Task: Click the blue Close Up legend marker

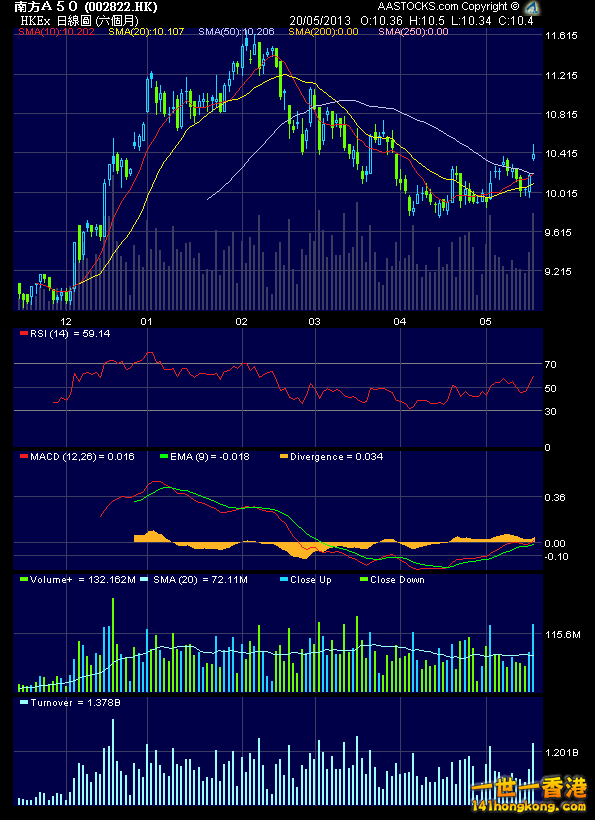Action: 283,579
